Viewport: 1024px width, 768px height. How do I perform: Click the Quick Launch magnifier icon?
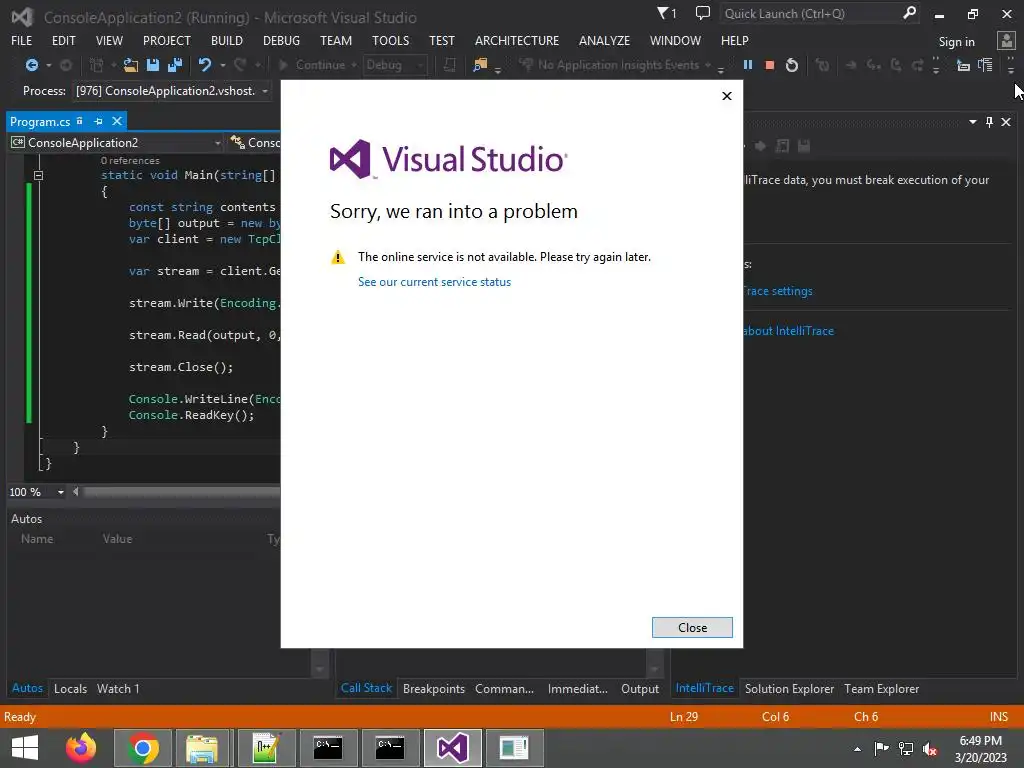pyautogui.click(x=909, y=13)
